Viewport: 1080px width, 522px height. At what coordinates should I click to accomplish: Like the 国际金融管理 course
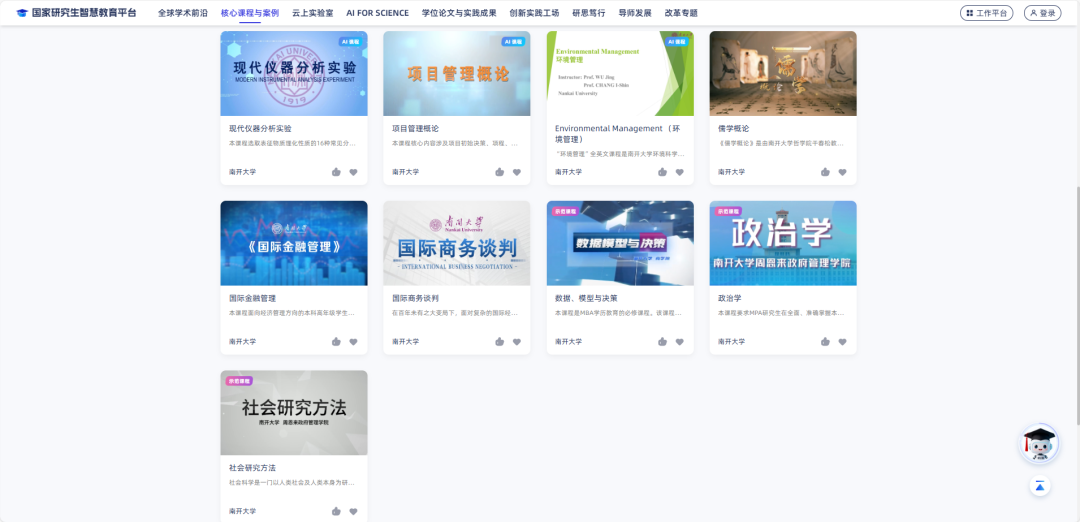(336, 342)
